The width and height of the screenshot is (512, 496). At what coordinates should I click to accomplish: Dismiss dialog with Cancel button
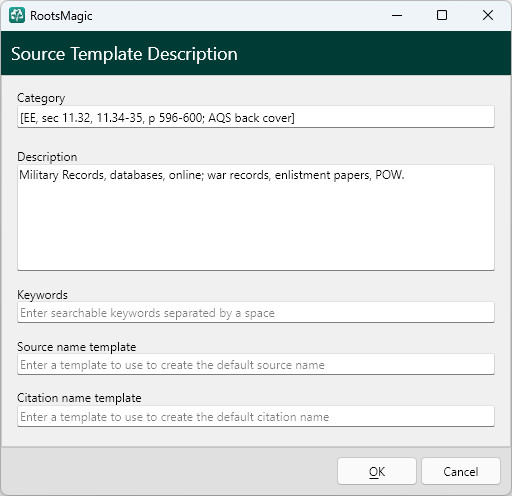point(461,471)
